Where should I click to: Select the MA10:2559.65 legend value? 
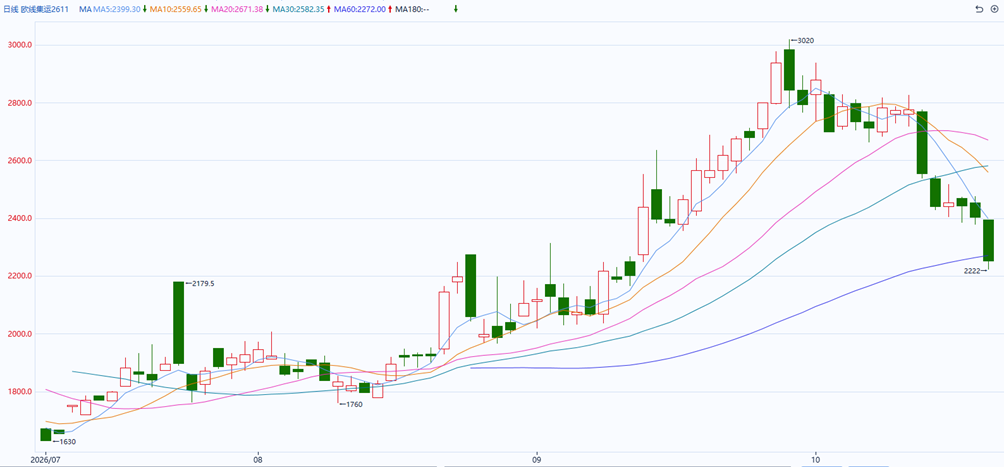point(175,9)
